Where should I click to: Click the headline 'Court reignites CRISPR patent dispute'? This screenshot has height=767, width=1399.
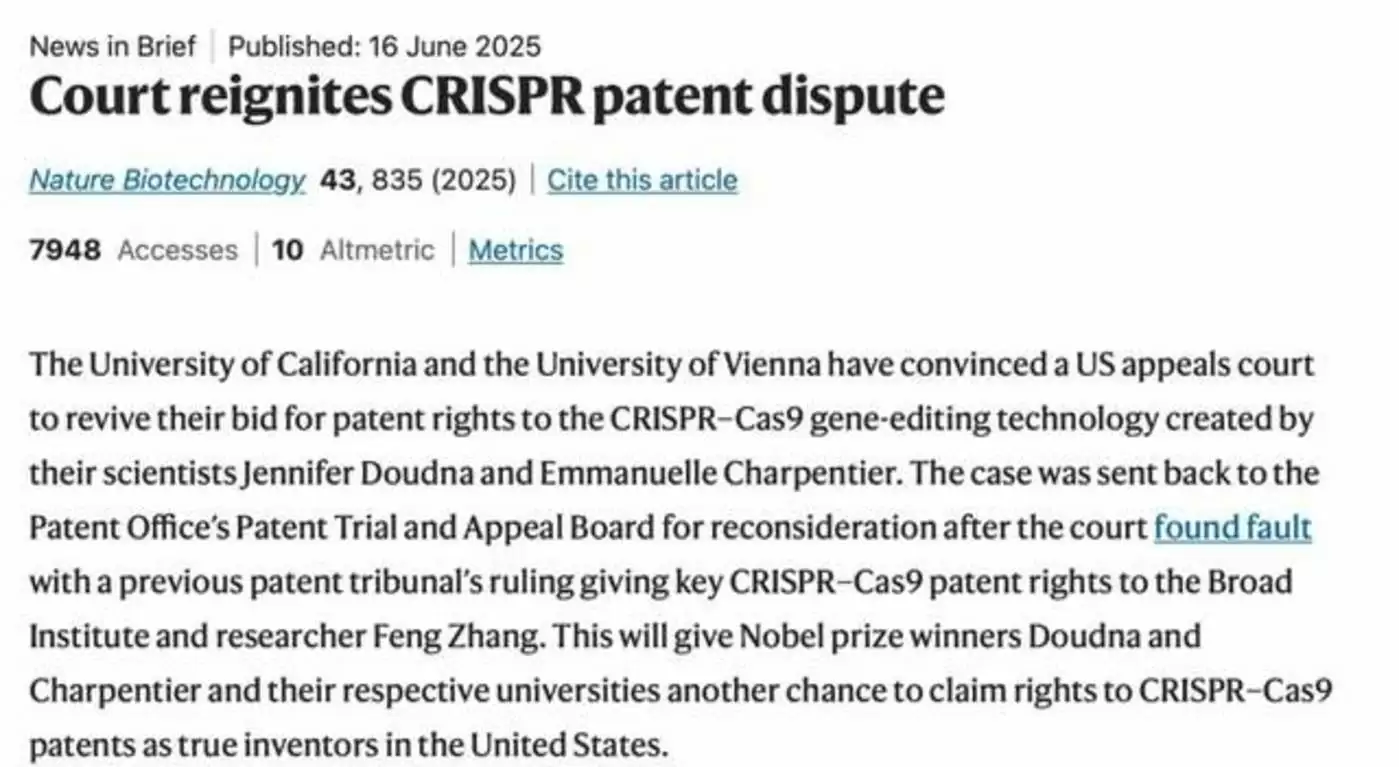pos(486,97)
